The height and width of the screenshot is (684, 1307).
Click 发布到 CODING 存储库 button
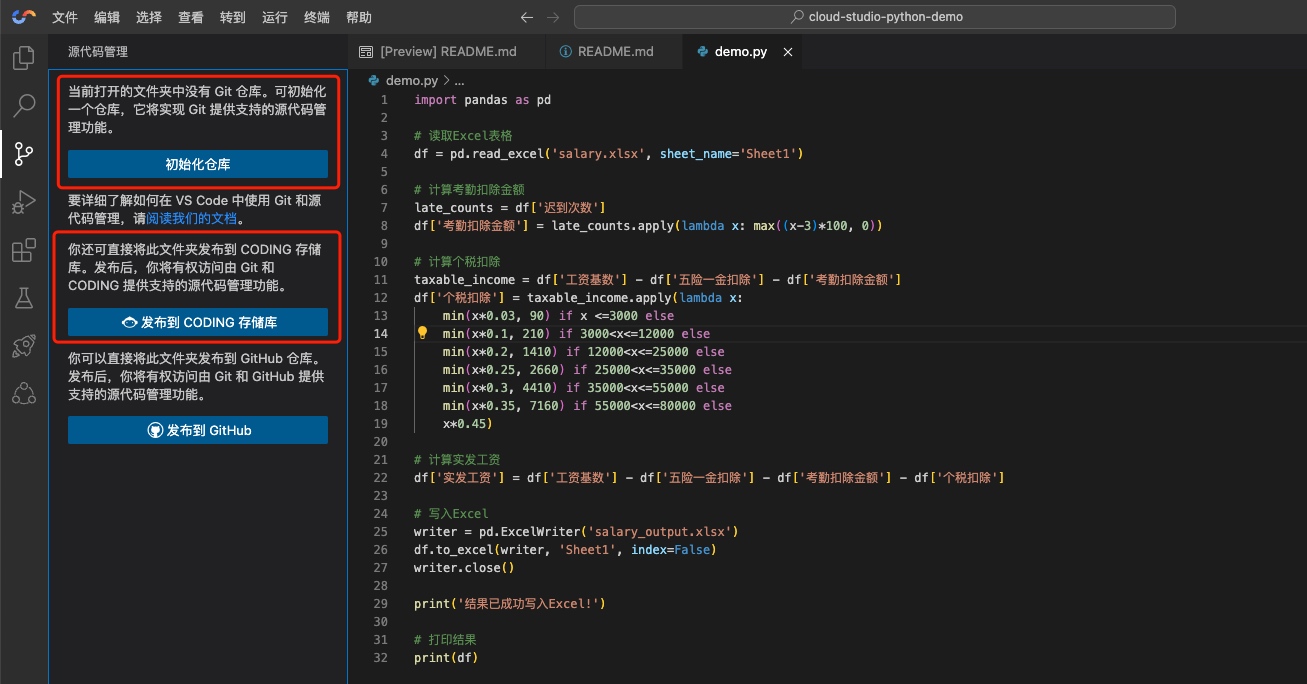coord(198,322)
